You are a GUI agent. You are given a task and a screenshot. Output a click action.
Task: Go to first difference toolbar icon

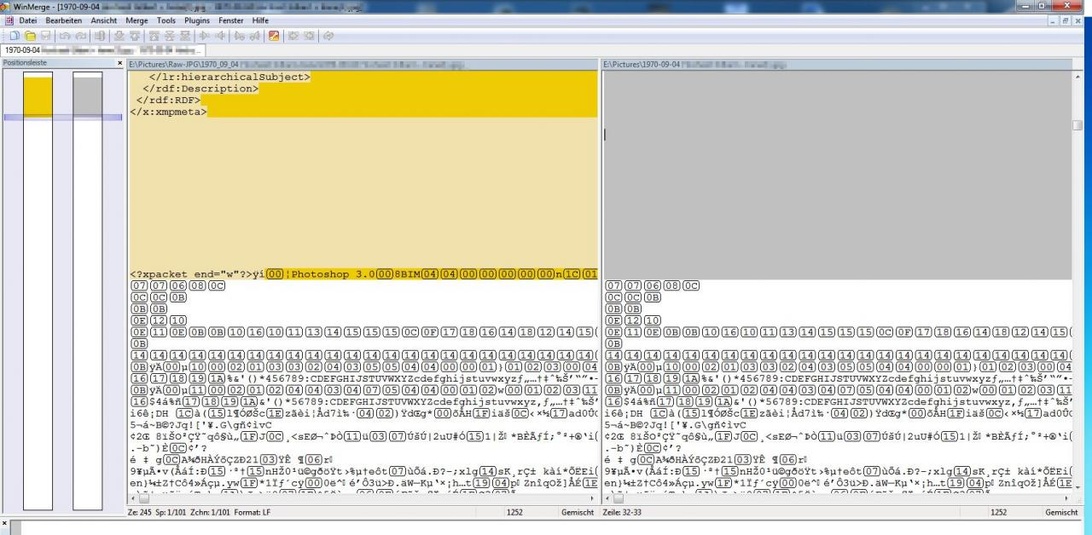[x=153, y=36]
